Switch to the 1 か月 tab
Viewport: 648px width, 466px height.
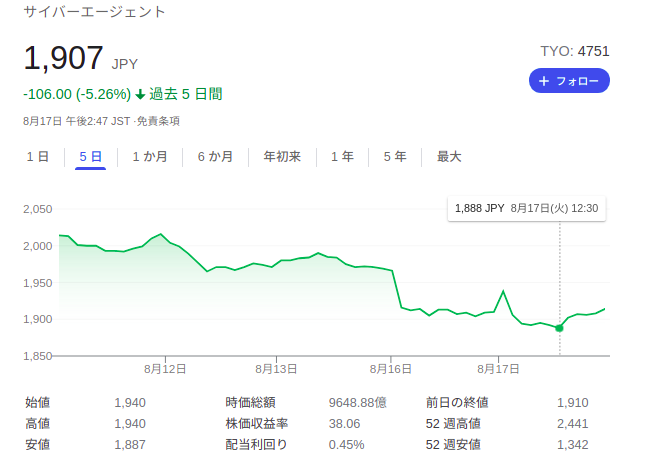pos(150,157)
